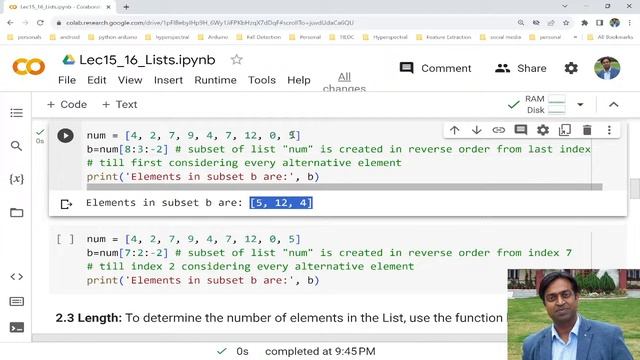Open the browser tab search chevron

click(564, 6)
